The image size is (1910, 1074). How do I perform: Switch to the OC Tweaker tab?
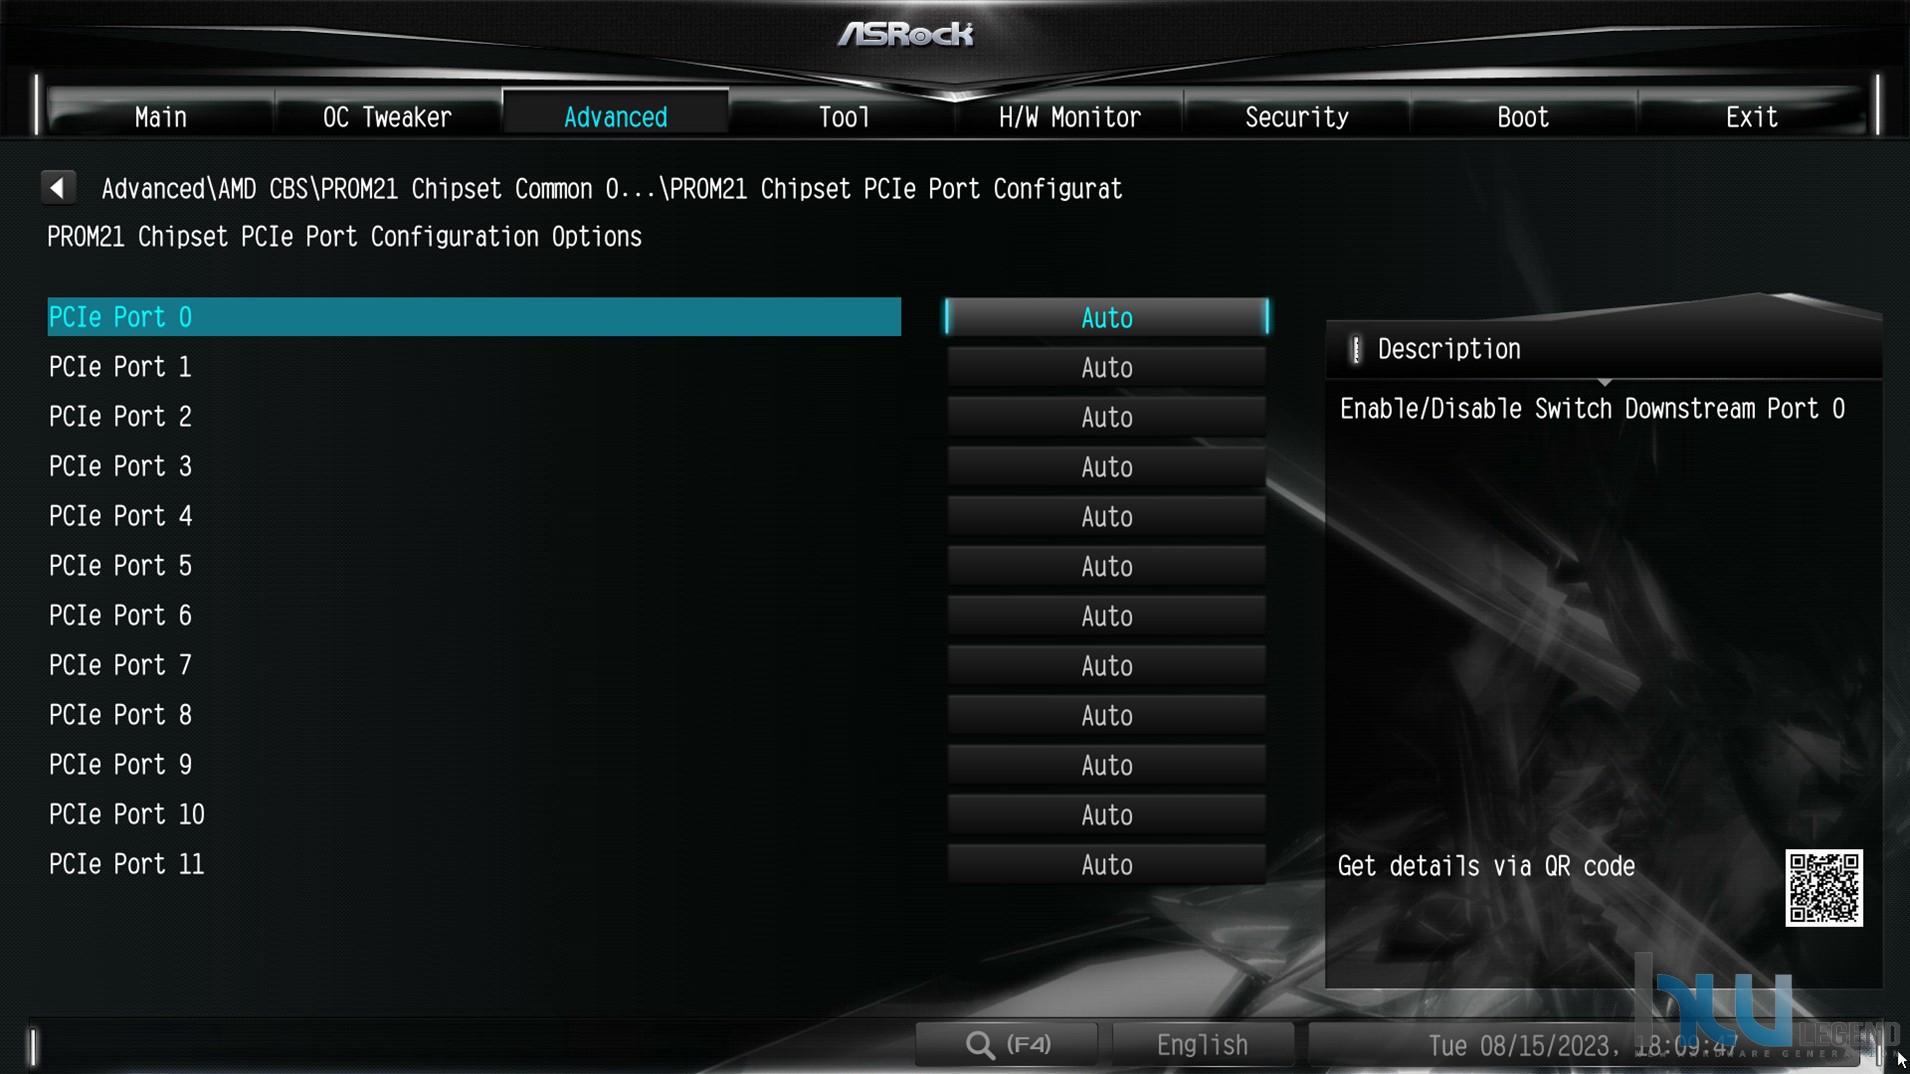(x=387, y=117)
